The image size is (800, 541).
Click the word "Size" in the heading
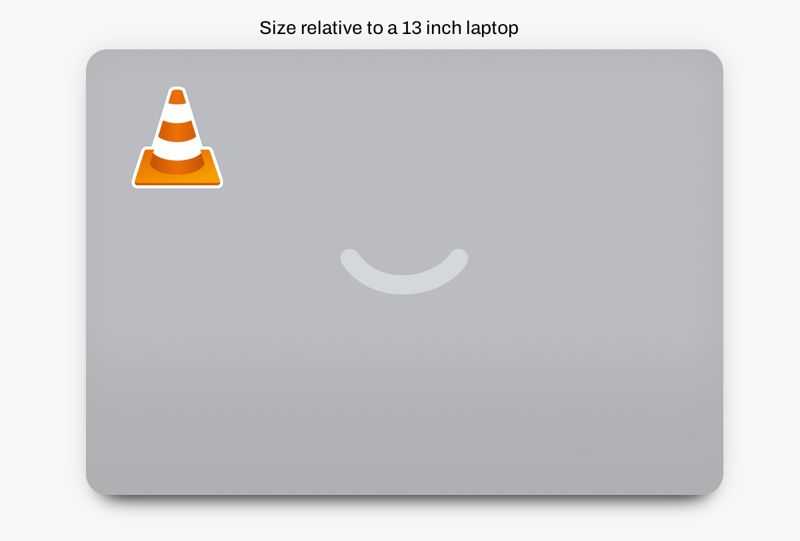click(x=278, y=28)
